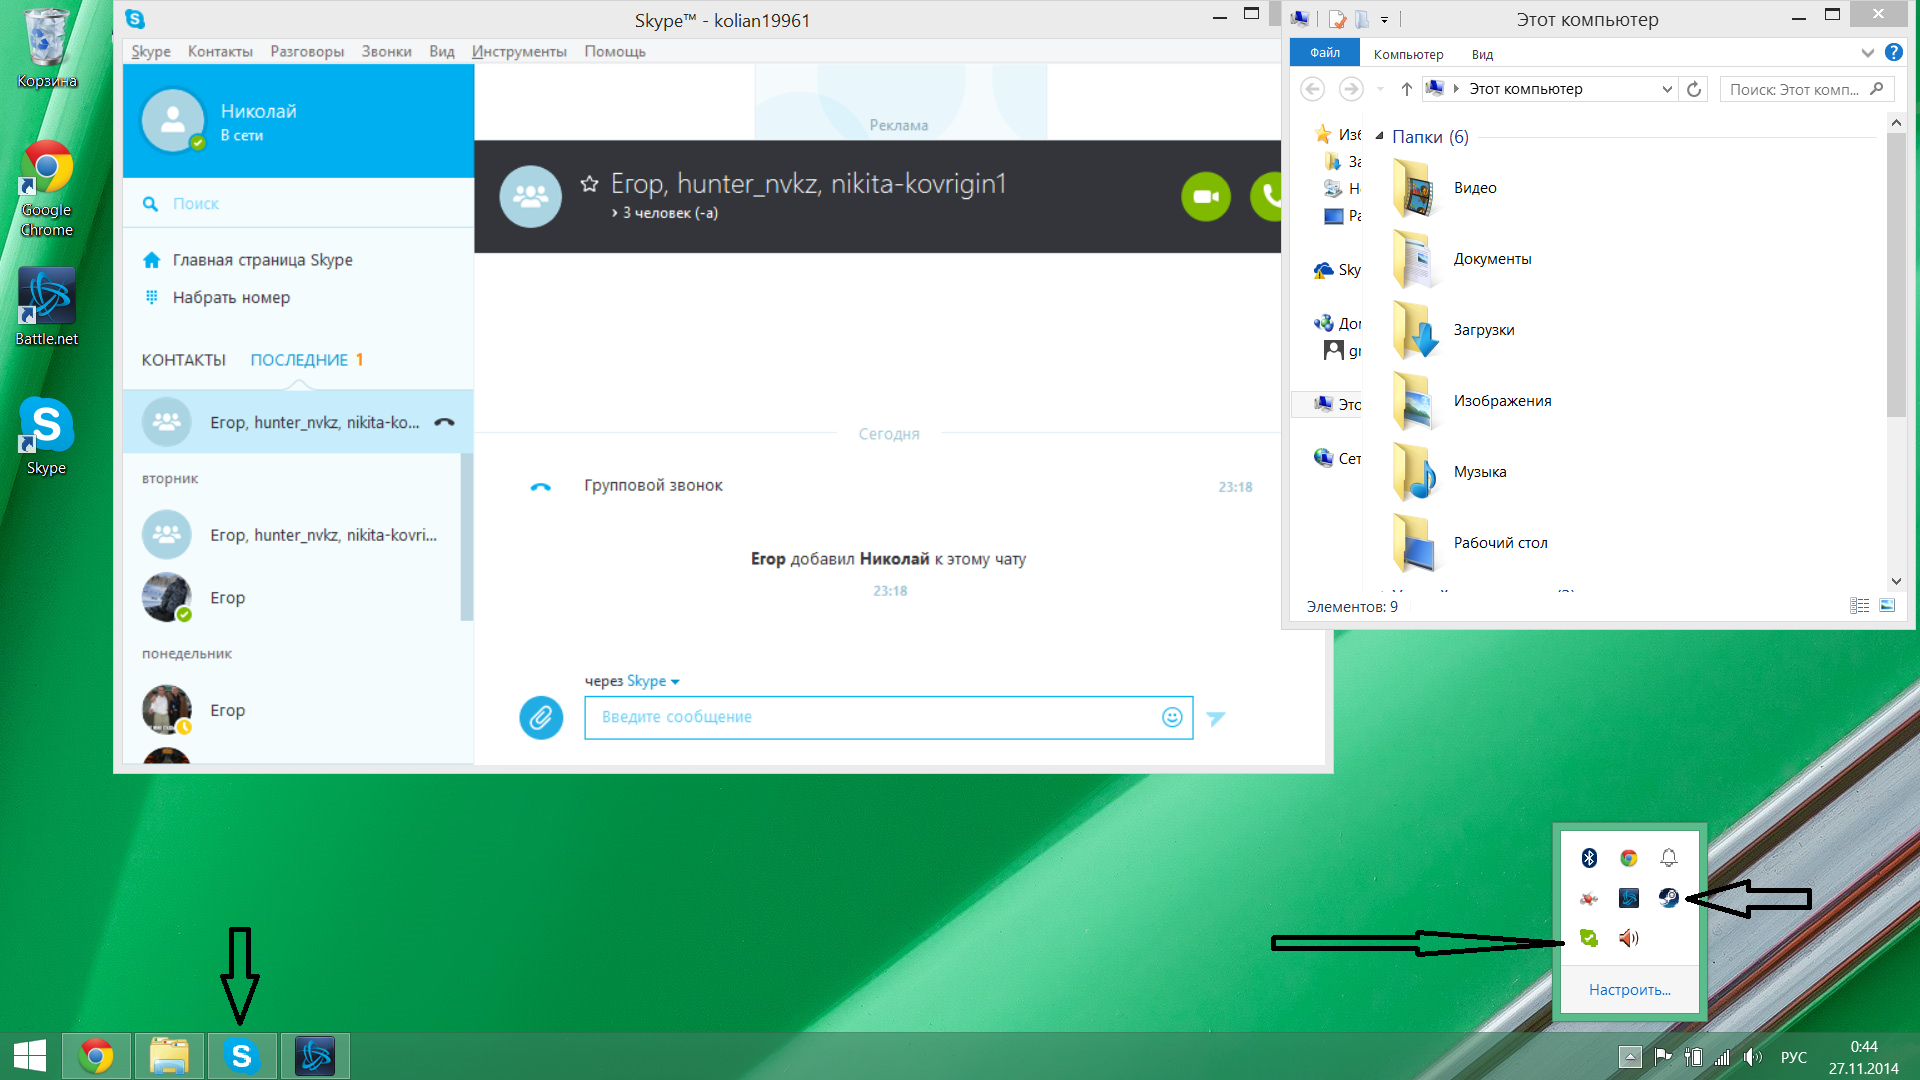The image size is (1920, 1080).
Task: Collapse the Папки (6) group
Action: coord(1380,136)
